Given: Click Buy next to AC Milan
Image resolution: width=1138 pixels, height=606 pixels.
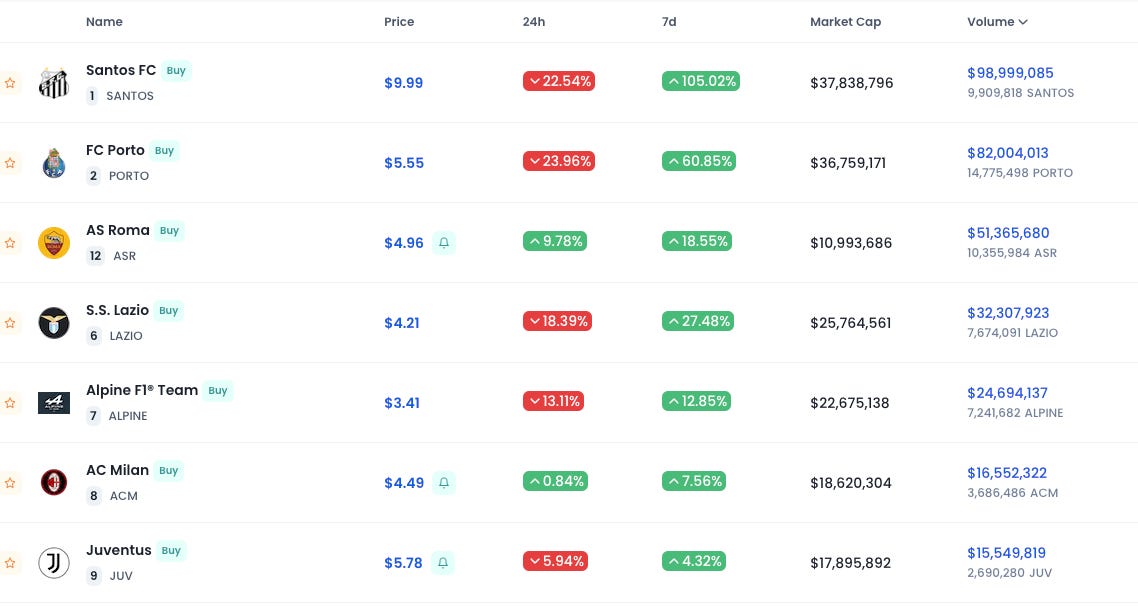Looking at the screenshot, I should point(169,470).
